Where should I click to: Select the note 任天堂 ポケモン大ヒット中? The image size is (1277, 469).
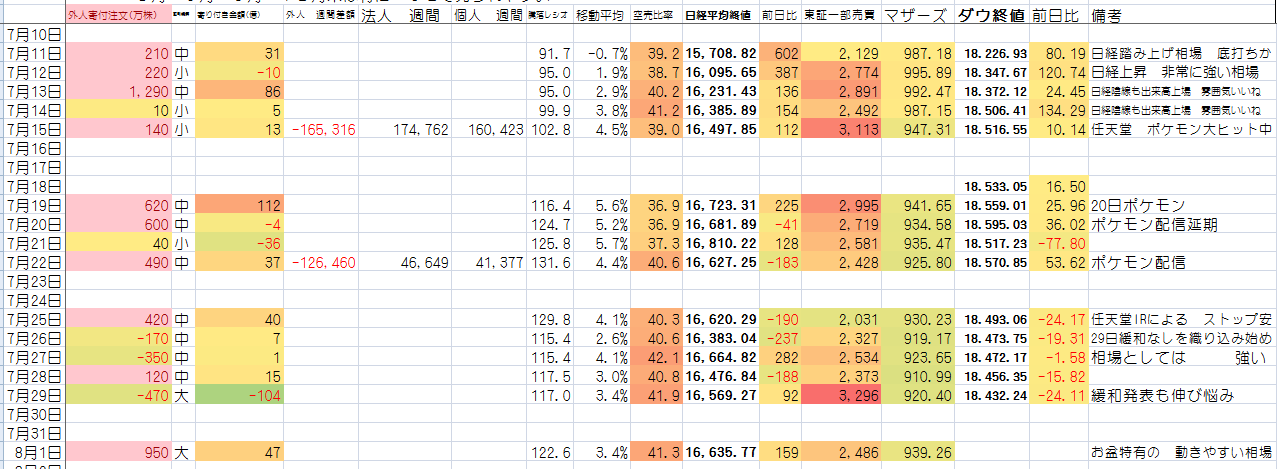click(1180, 129)
